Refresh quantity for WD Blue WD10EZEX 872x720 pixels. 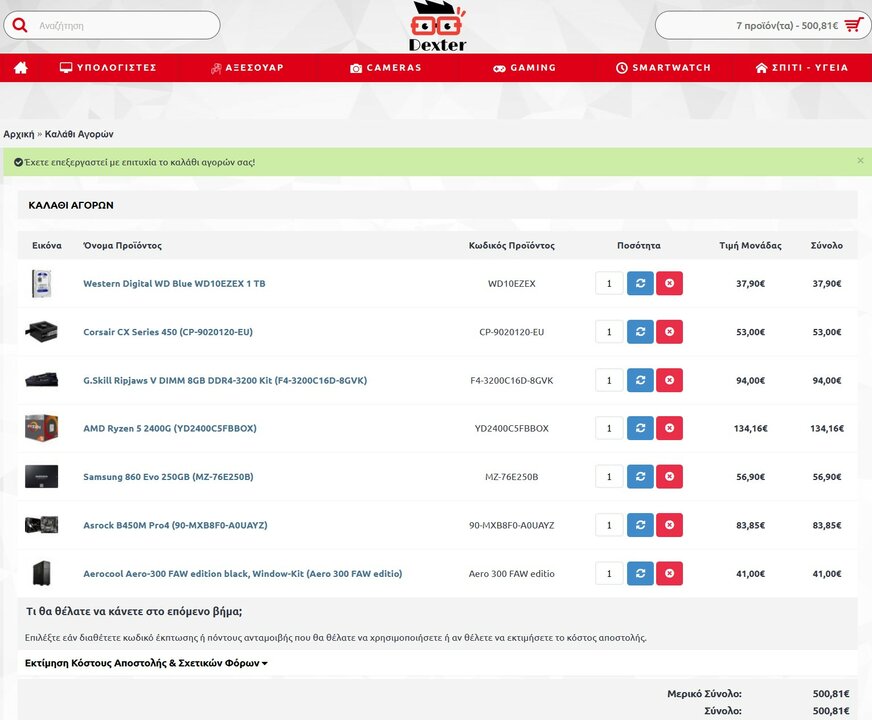click(x=640, y=284)
